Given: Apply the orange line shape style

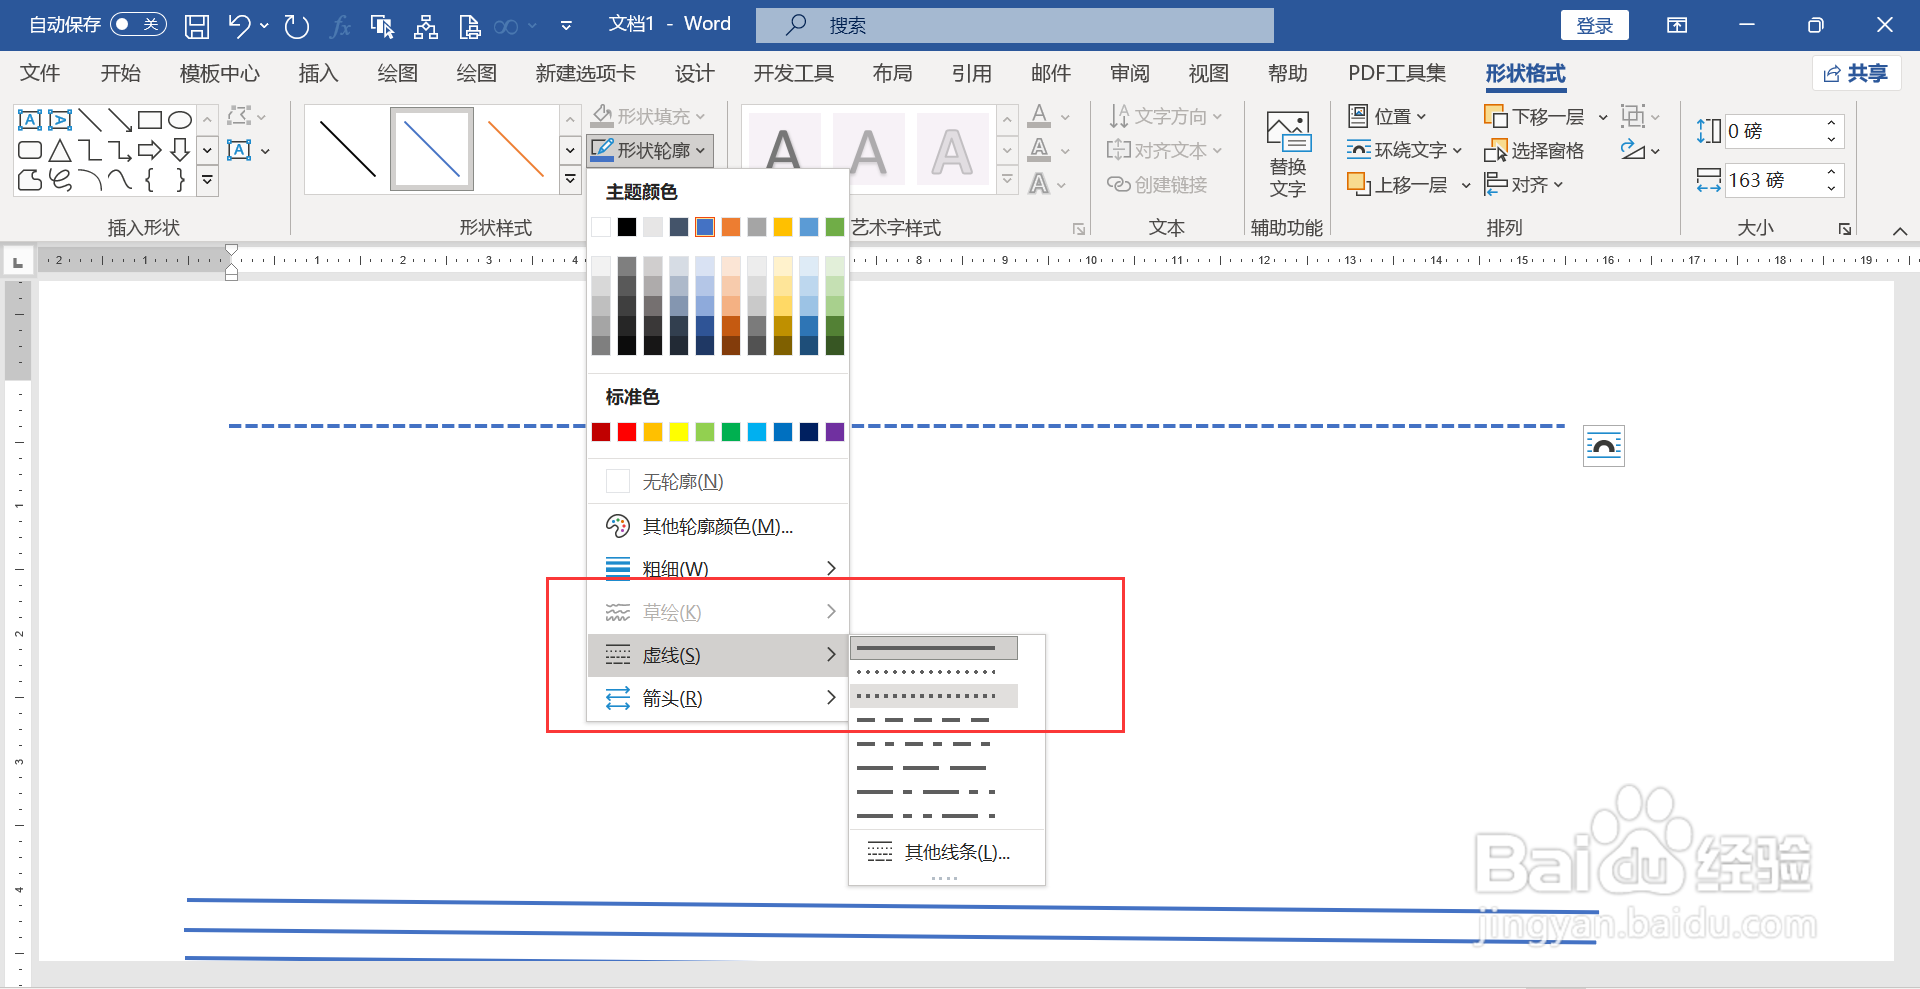Looking at the screenshot, I should tap(515, 149).
